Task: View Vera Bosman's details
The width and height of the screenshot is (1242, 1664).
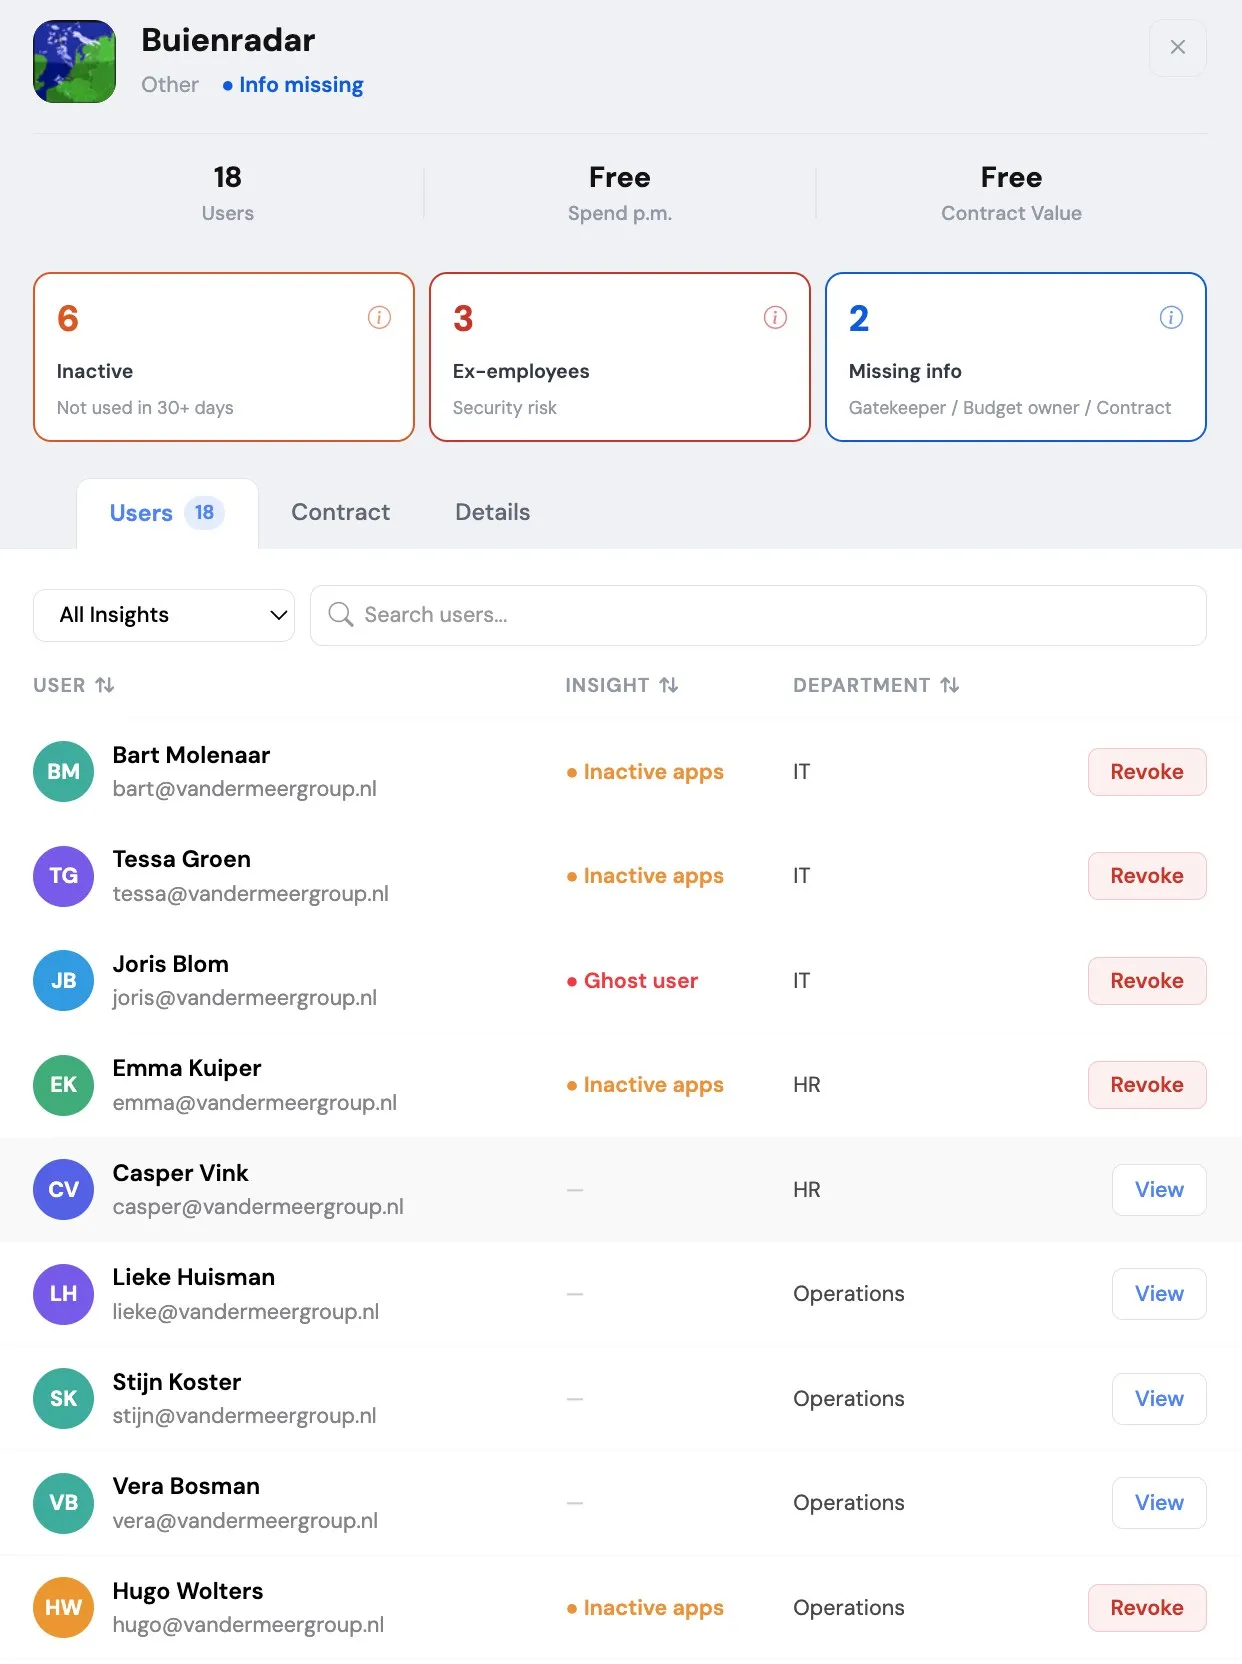Action: pos(1159,1503)
